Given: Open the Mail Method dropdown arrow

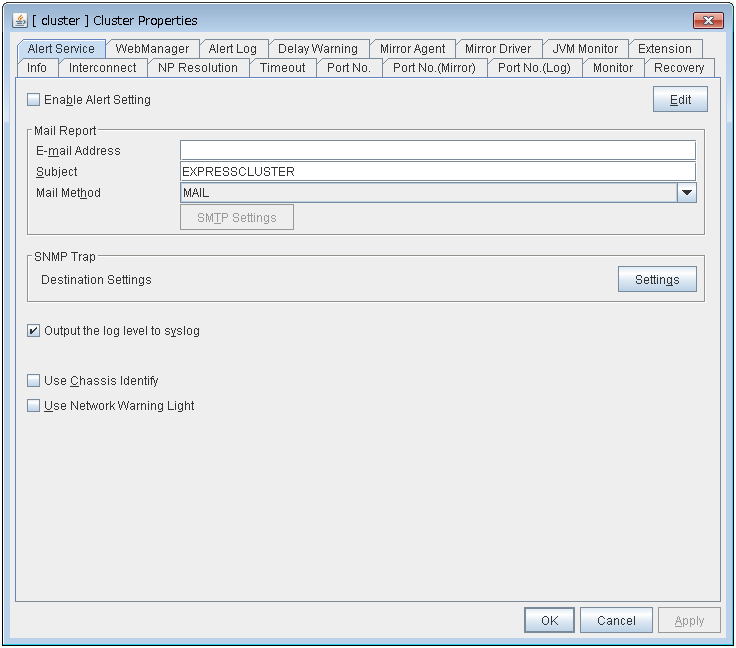Looking at the screenshot, I should tap(686, 193).
